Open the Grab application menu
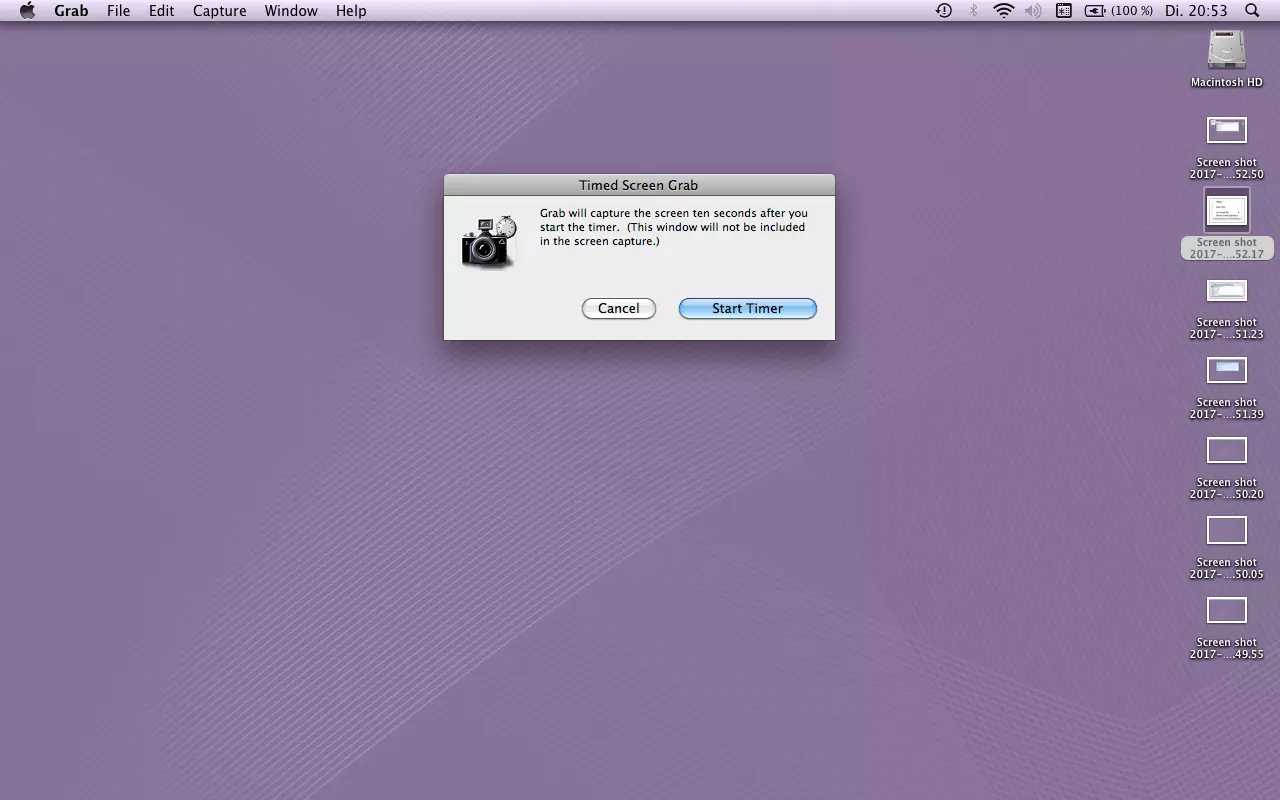This screenshot has height=800, width=1280. (71, 11)
